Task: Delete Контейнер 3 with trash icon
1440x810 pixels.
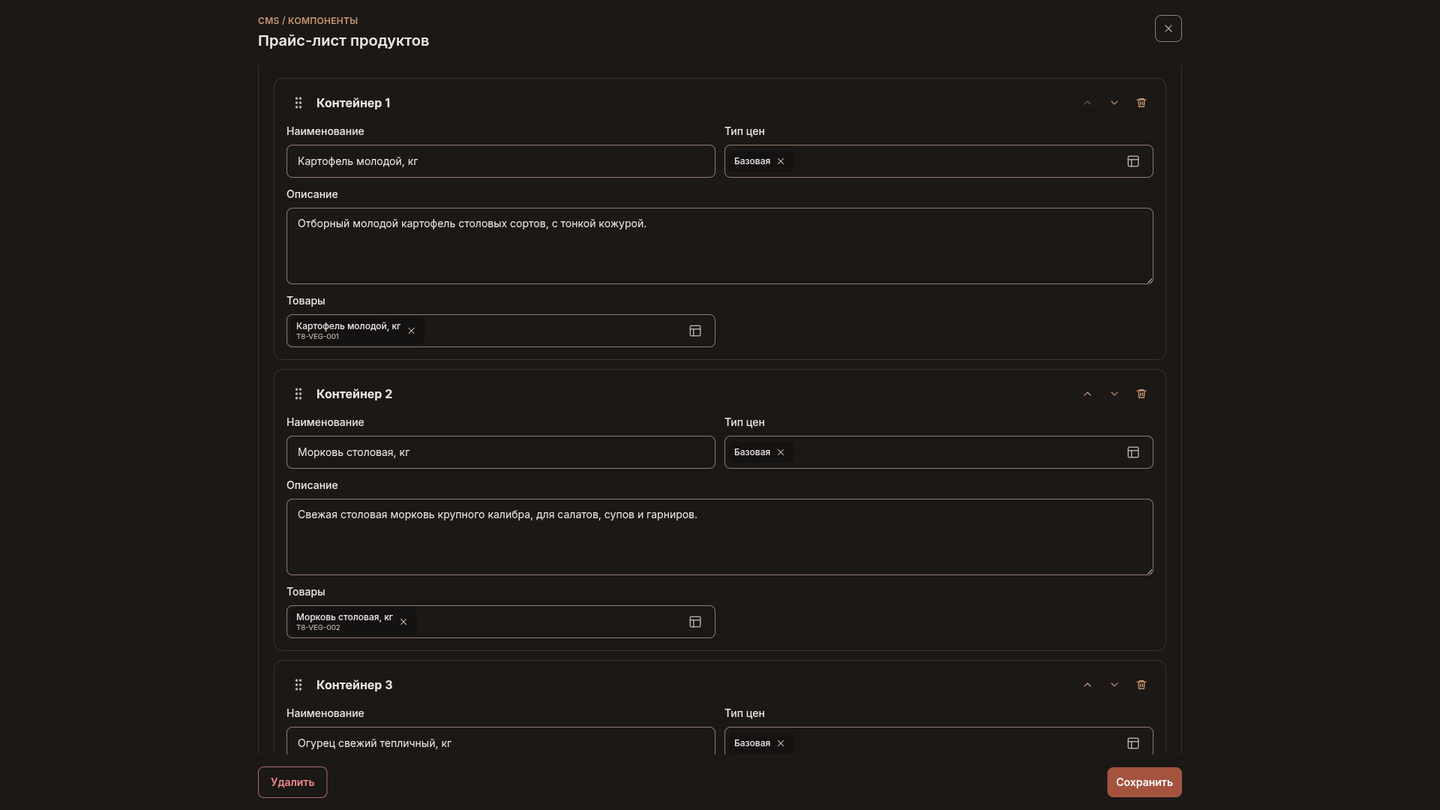Action: (x=1141, y=685)
